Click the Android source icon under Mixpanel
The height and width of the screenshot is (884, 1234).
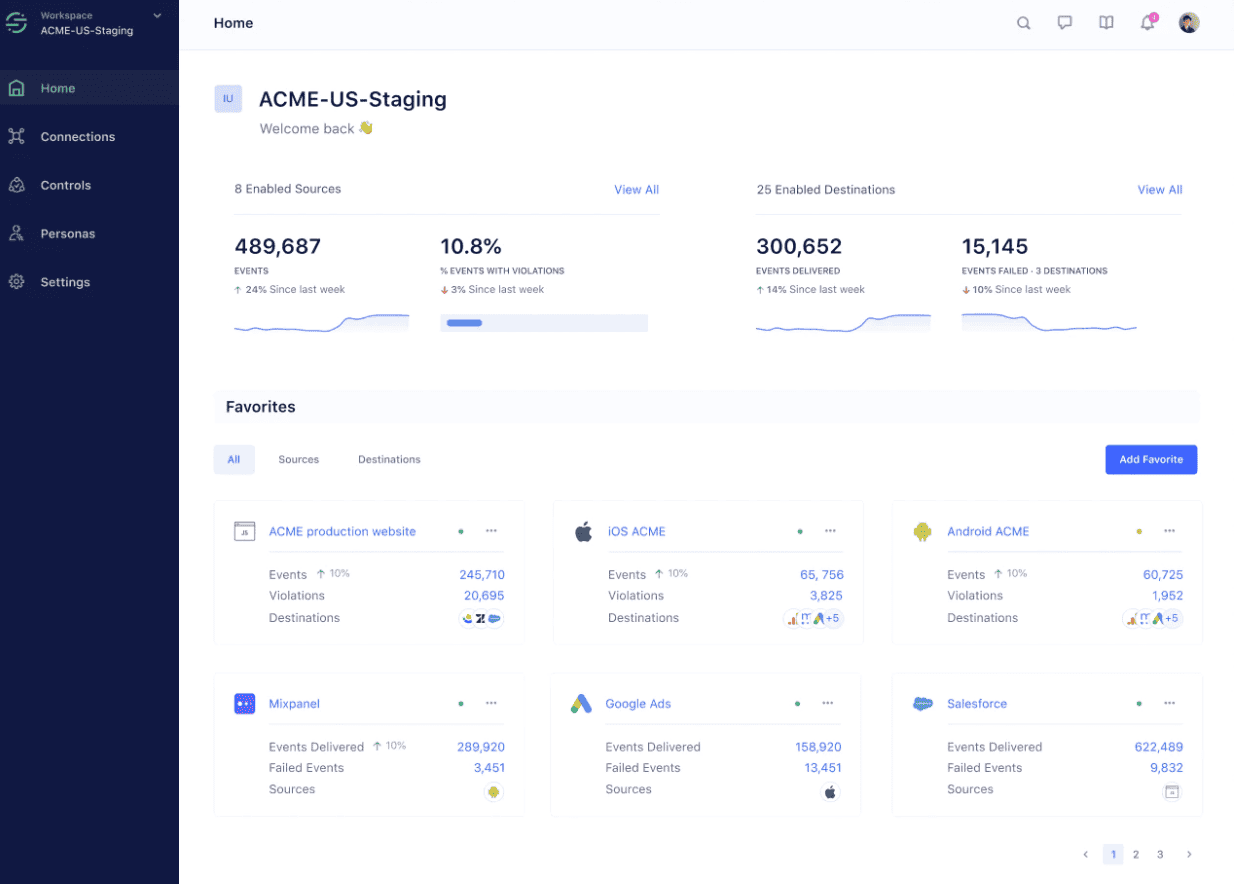tap(493, 792)
